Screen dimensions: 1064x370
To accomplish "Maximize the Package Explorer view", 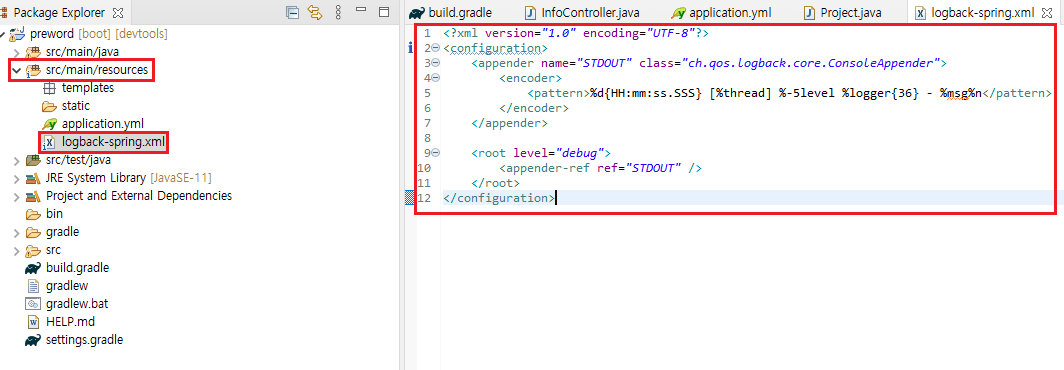I will coord(384,12).
